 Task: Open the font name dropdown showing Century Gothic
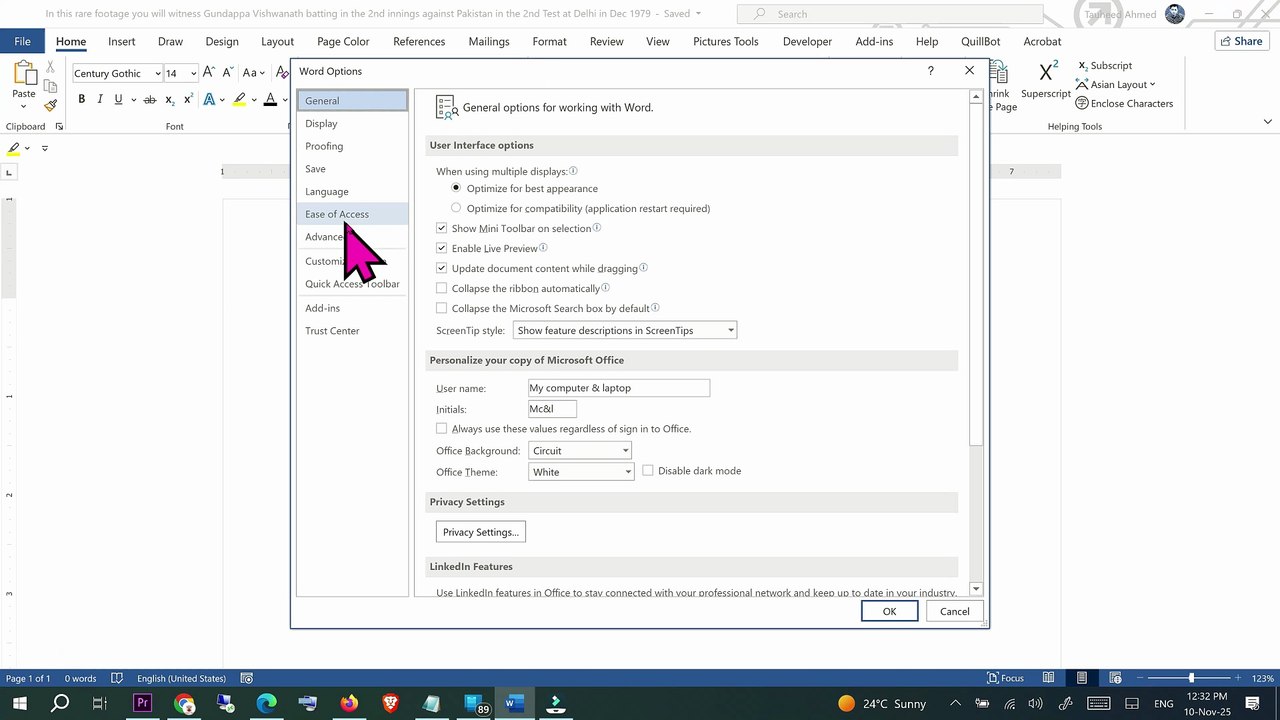coord(157,73)
